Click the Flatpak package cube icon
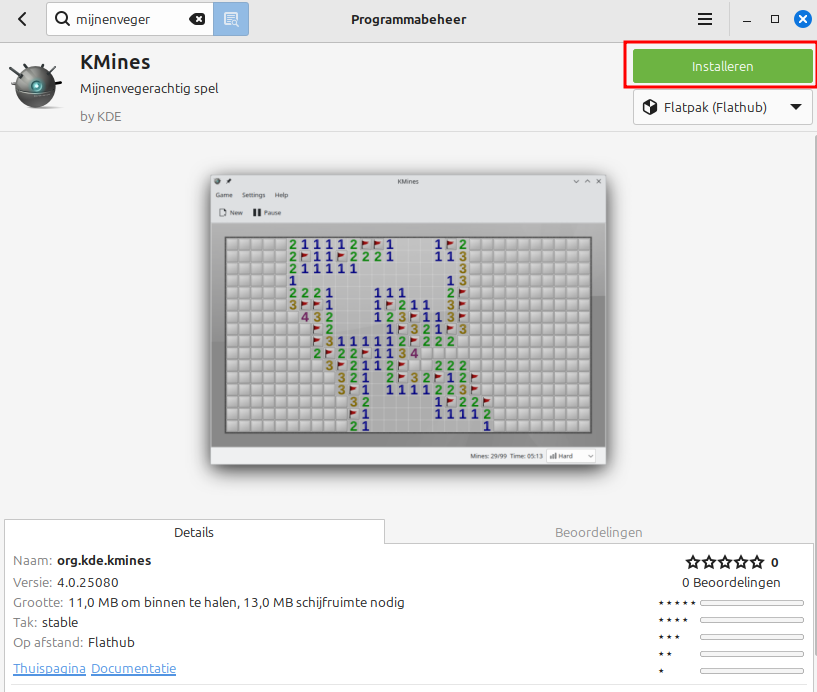This screenshot has height=692, width=817. click(650, 107)
